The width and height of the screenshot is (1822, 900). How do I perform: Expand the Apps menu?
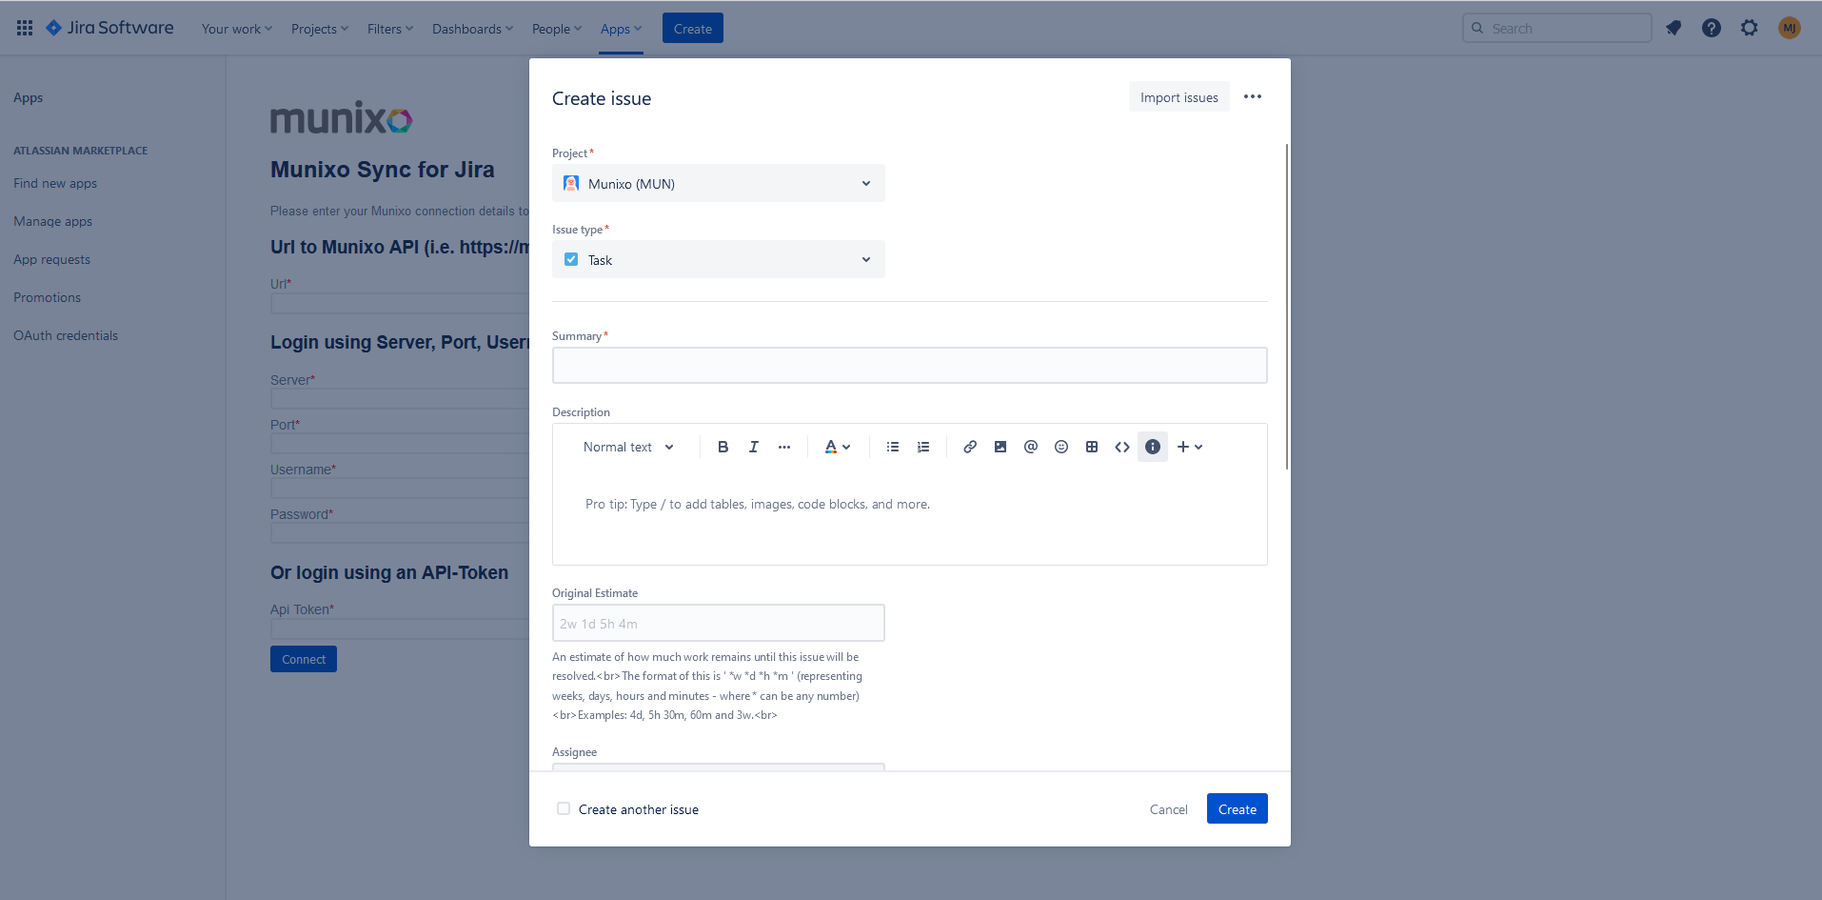621,28
